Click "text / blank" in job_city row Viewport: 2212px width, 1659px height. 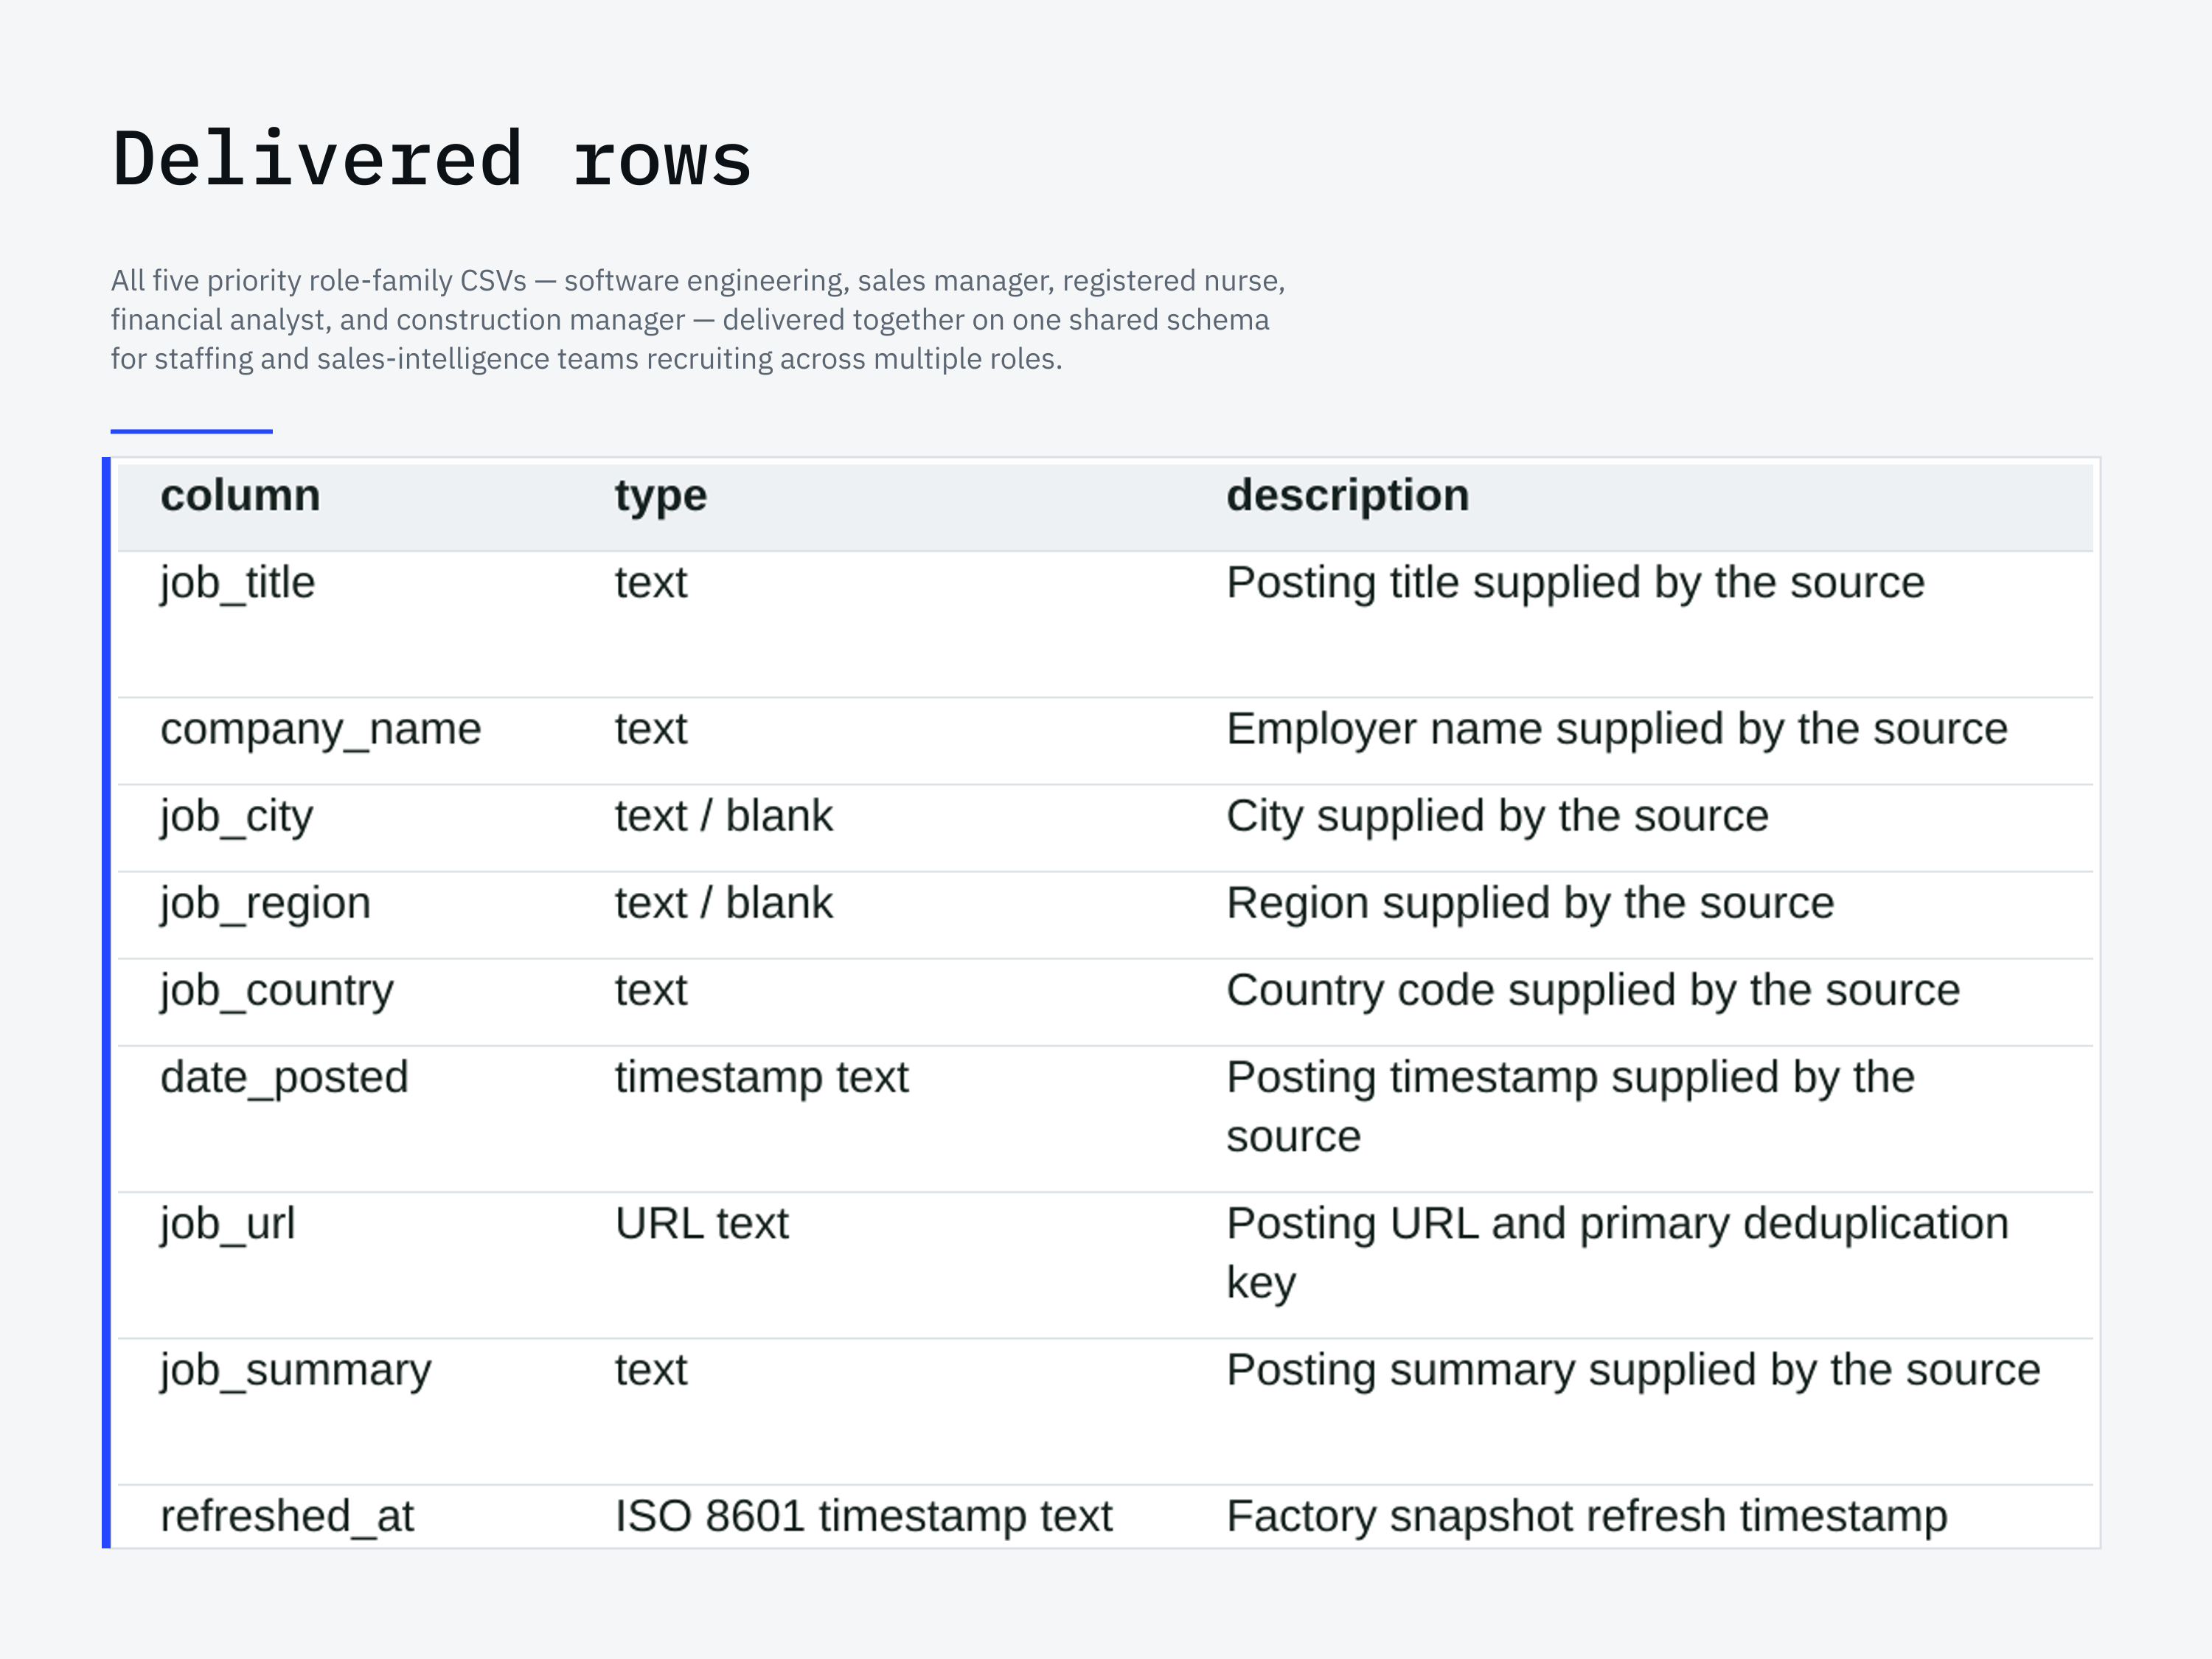723,817
